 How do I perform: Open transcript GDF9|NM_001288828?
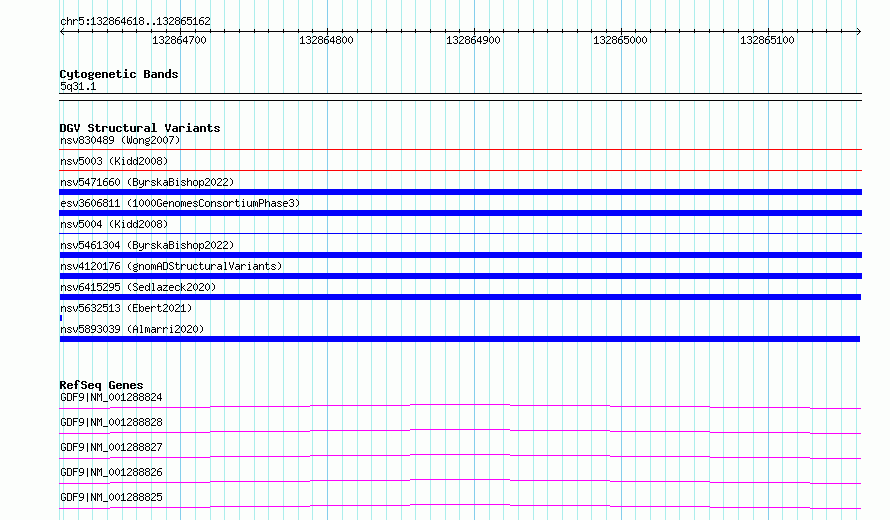pyautogui.click(x=111, y=422)
